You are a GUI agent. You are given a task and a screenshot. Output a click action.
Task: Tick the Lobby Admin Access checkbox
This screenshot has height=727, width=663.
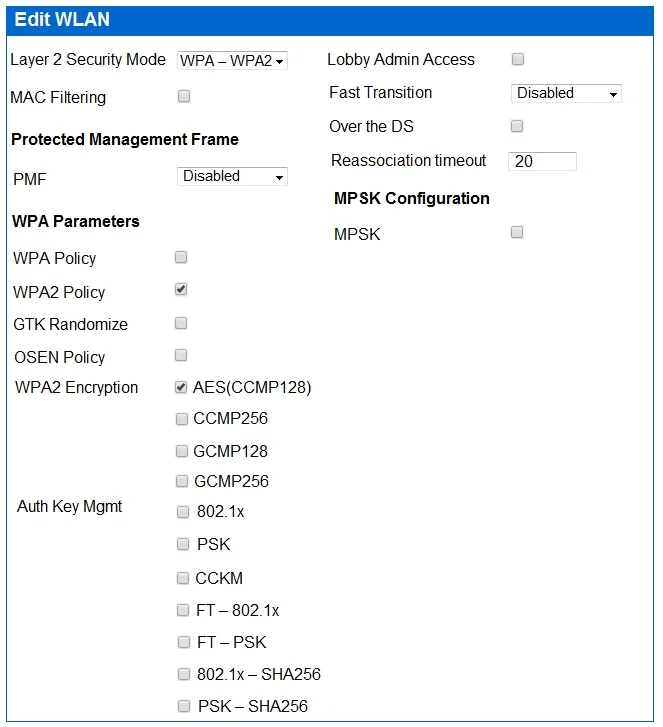coord(518,59)
